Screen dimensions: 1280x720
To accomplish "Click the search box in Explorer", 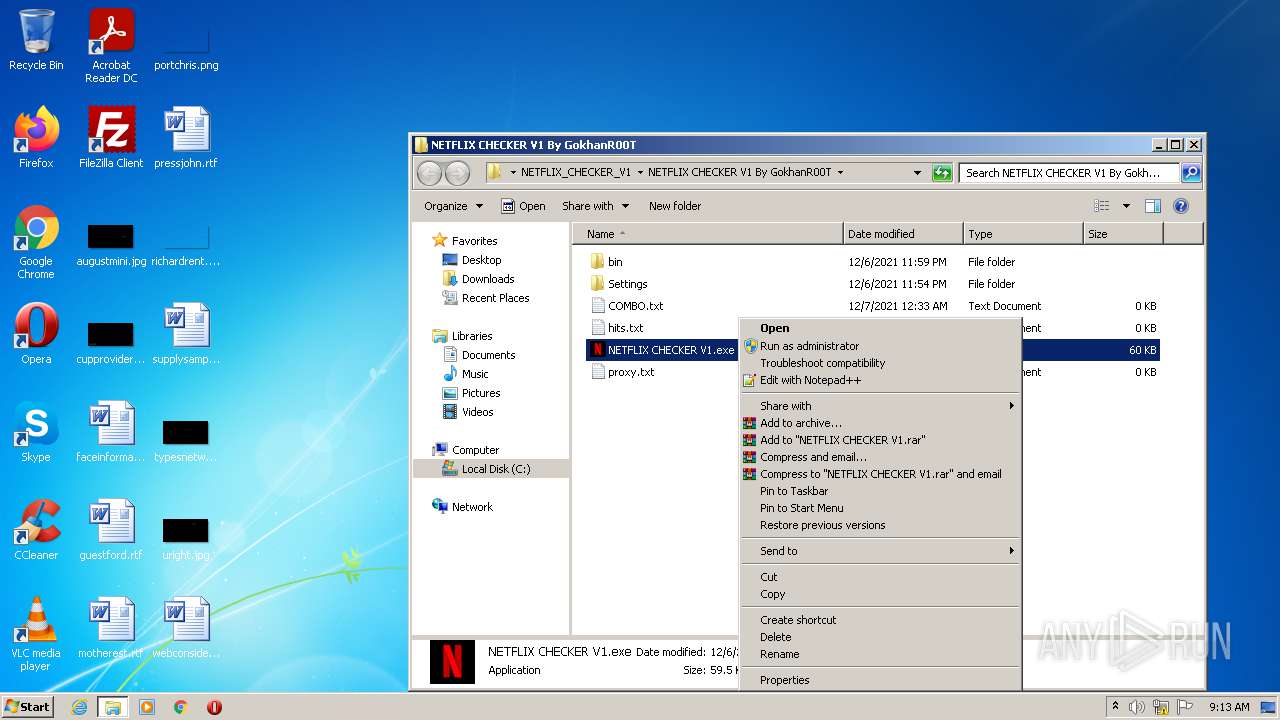I will (x=1068, y=173).
